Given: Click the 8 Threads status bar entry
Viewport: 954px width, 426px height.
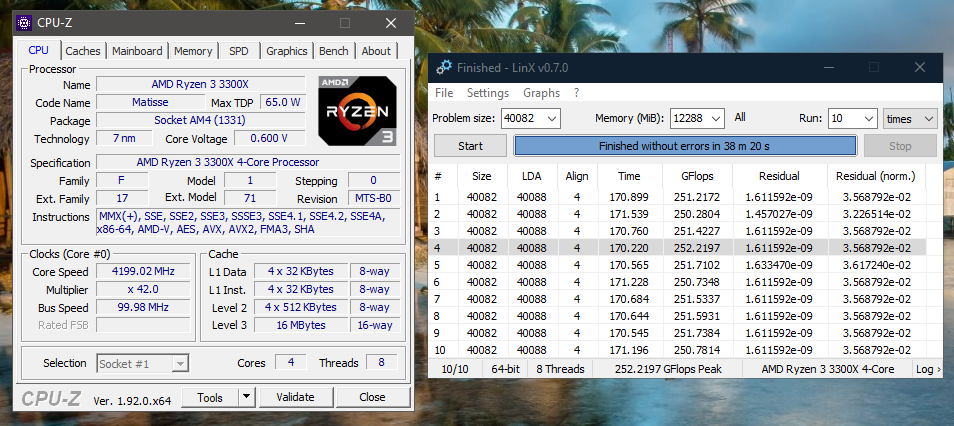Looking at the screenshot, I should pos(560,369).
